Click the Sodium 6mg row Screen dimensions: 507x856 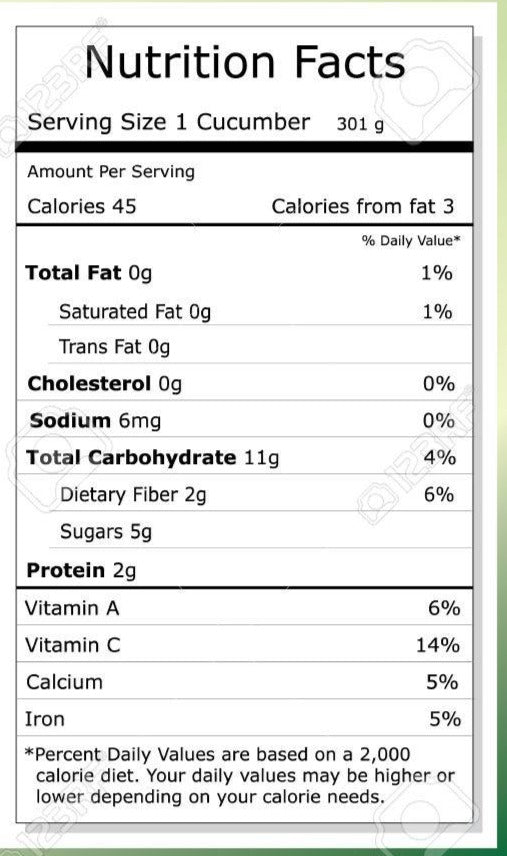[x=244, y=420]
